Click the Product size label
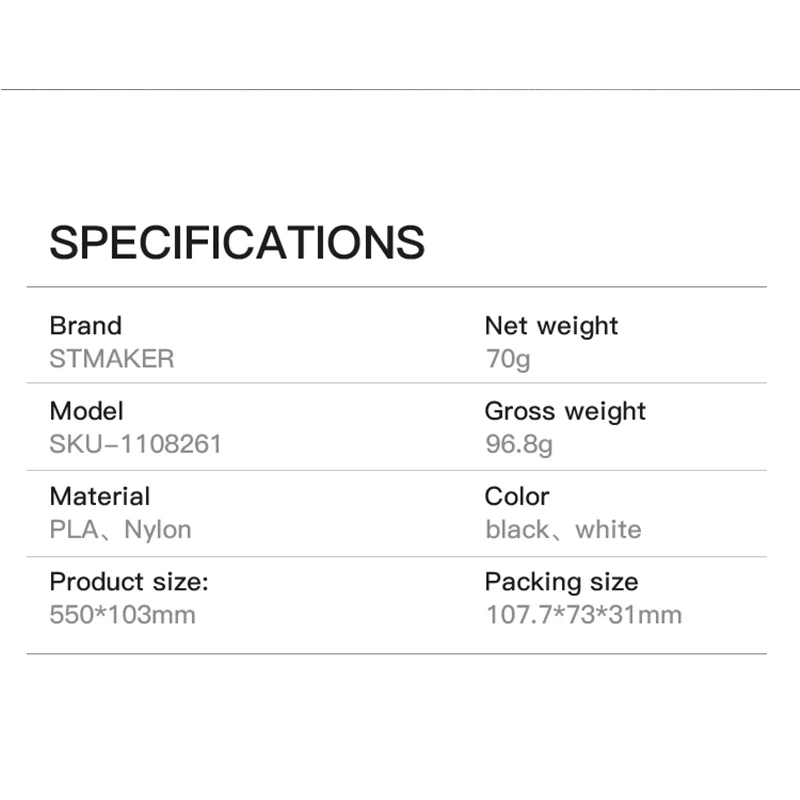This screenshot has width=800, height=800. point(129,582)
